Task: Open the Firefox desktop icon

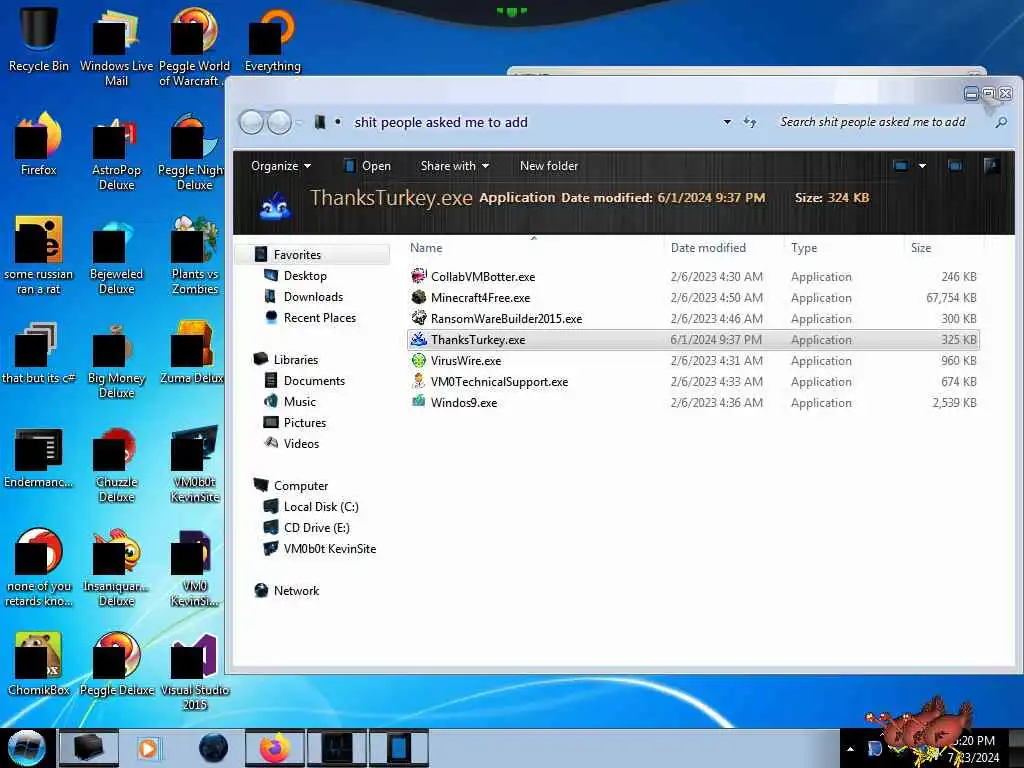Action: click(x=38, y=144)
